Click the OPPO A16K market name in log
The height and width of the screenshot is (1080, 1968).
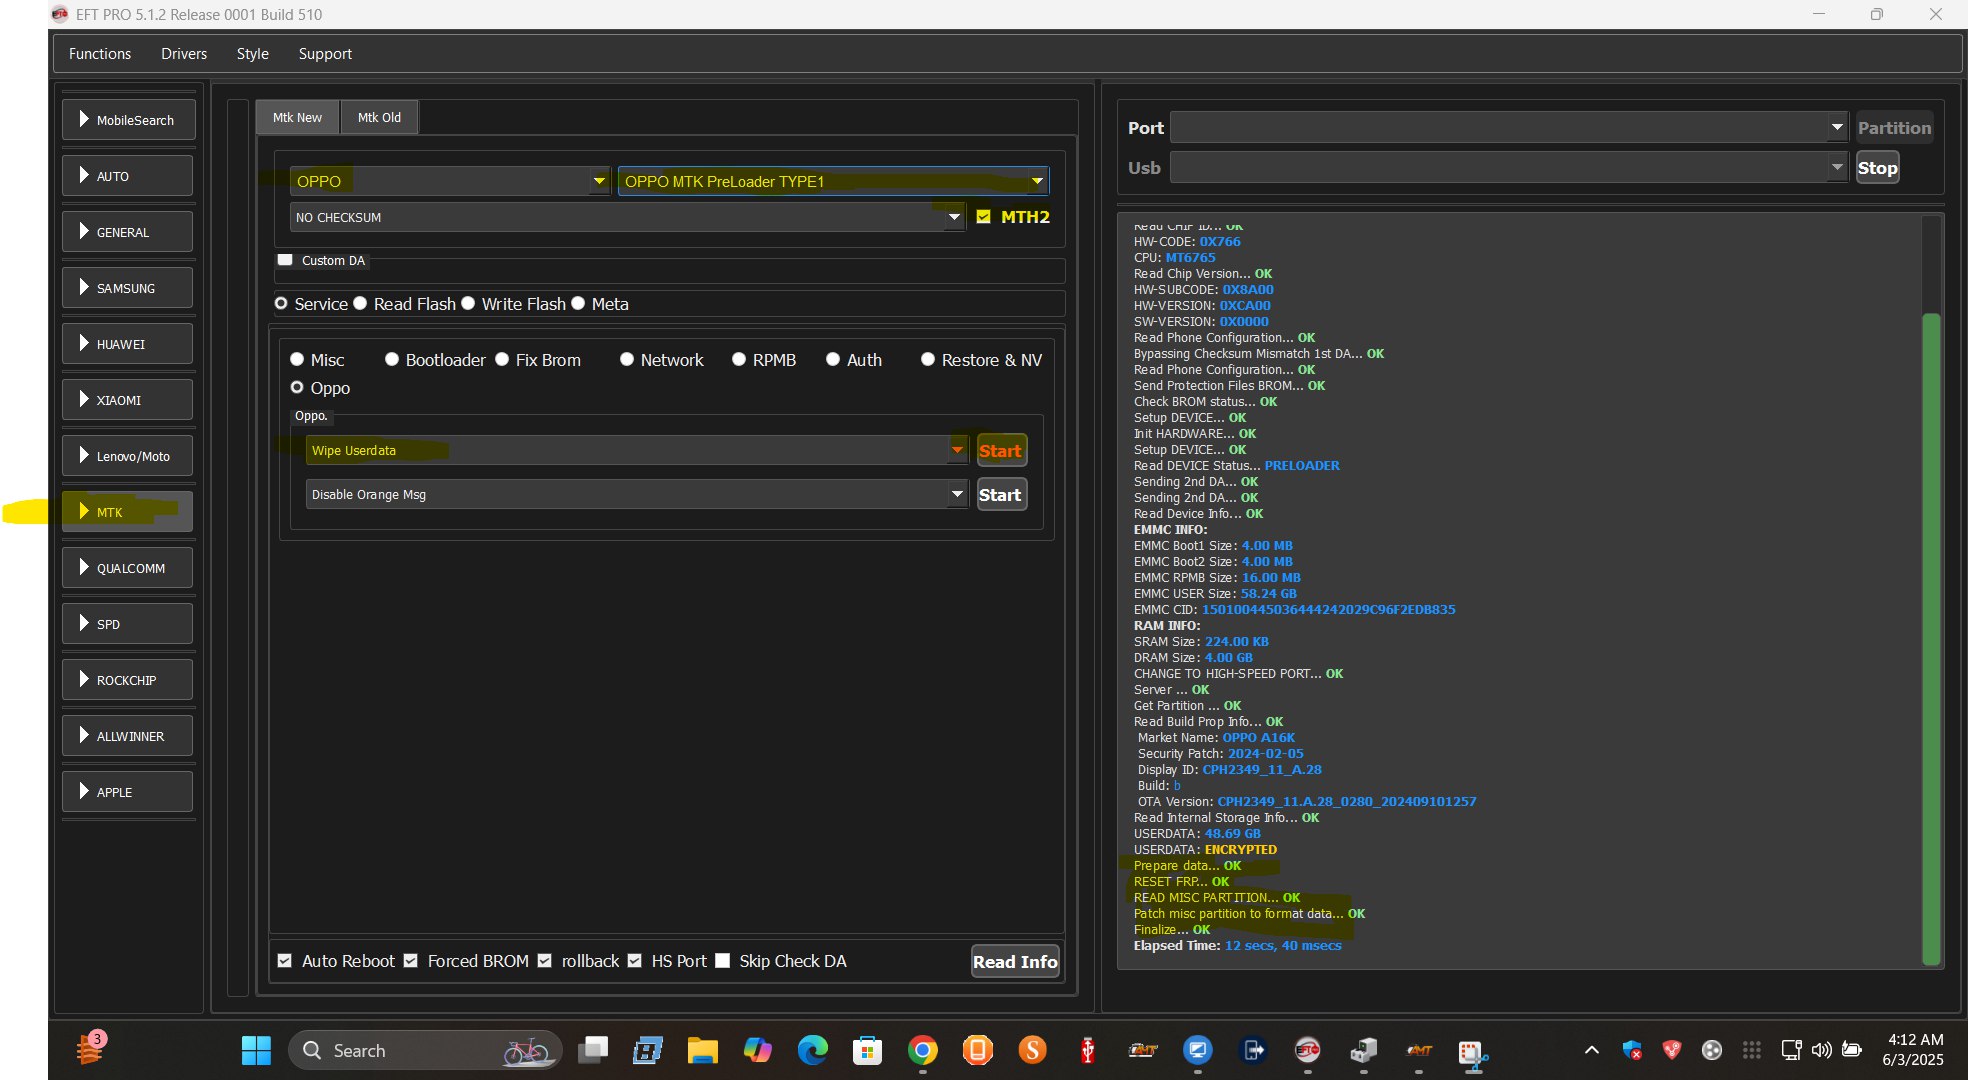click(x=1258, y=738)
